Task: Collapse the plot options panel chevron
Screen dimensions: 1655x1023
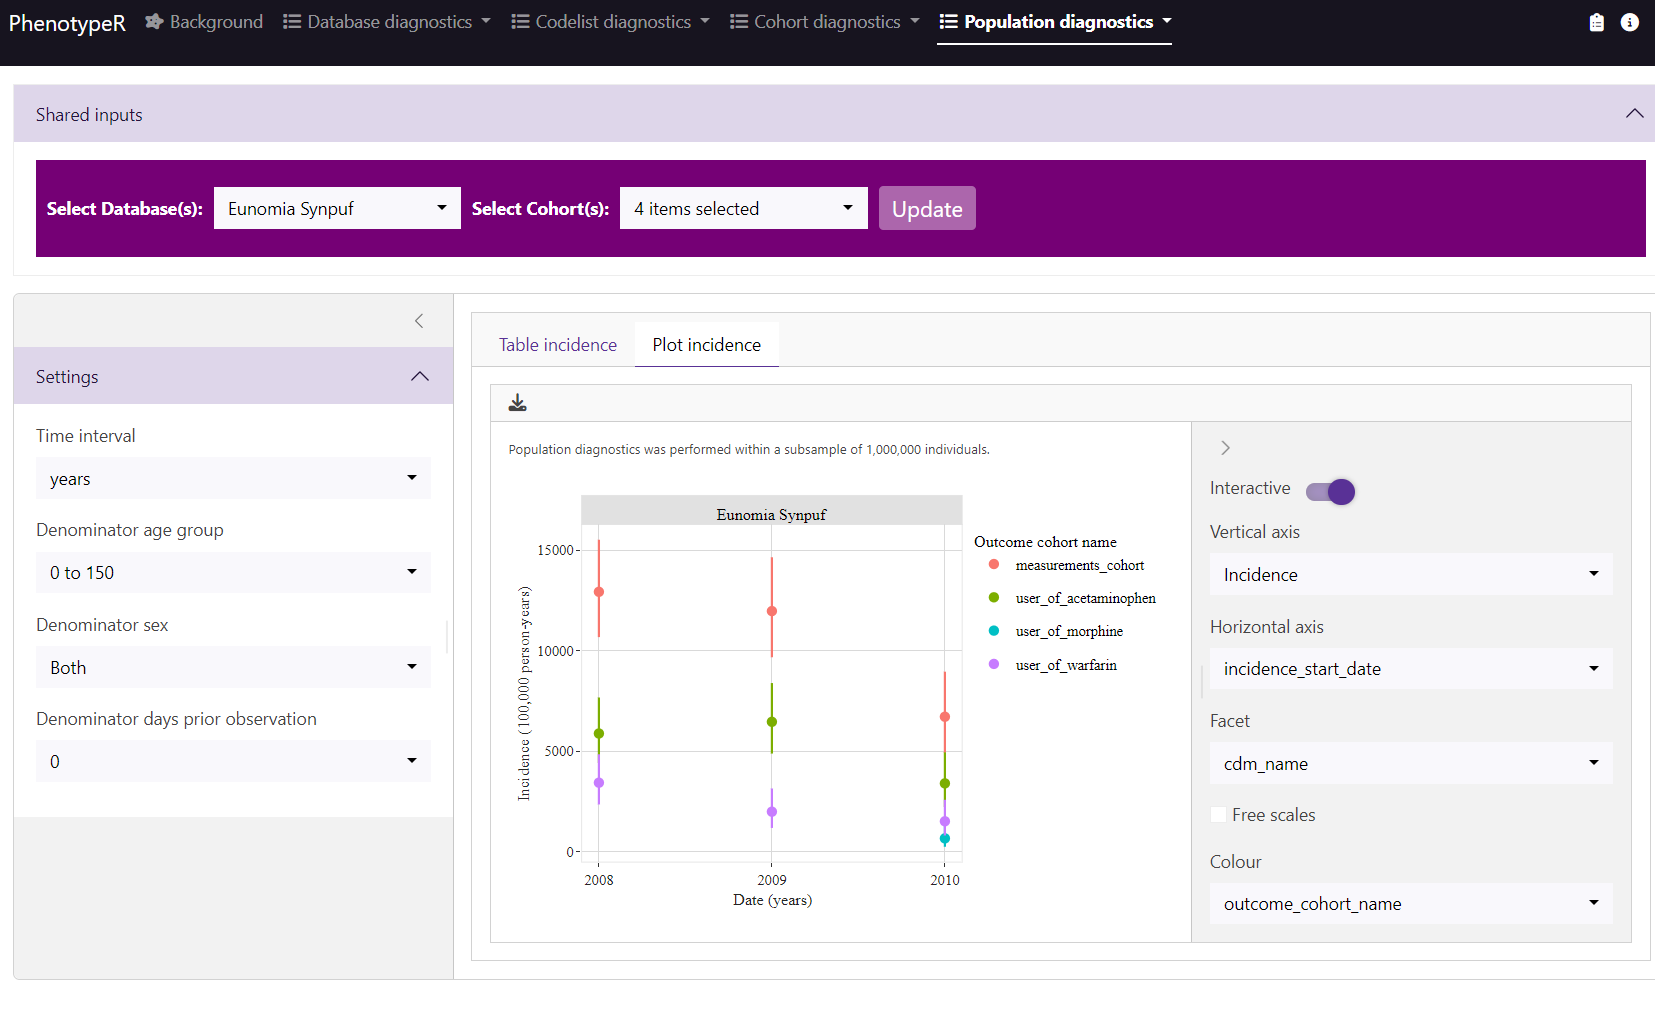Action: click(x=1225, y=448)
